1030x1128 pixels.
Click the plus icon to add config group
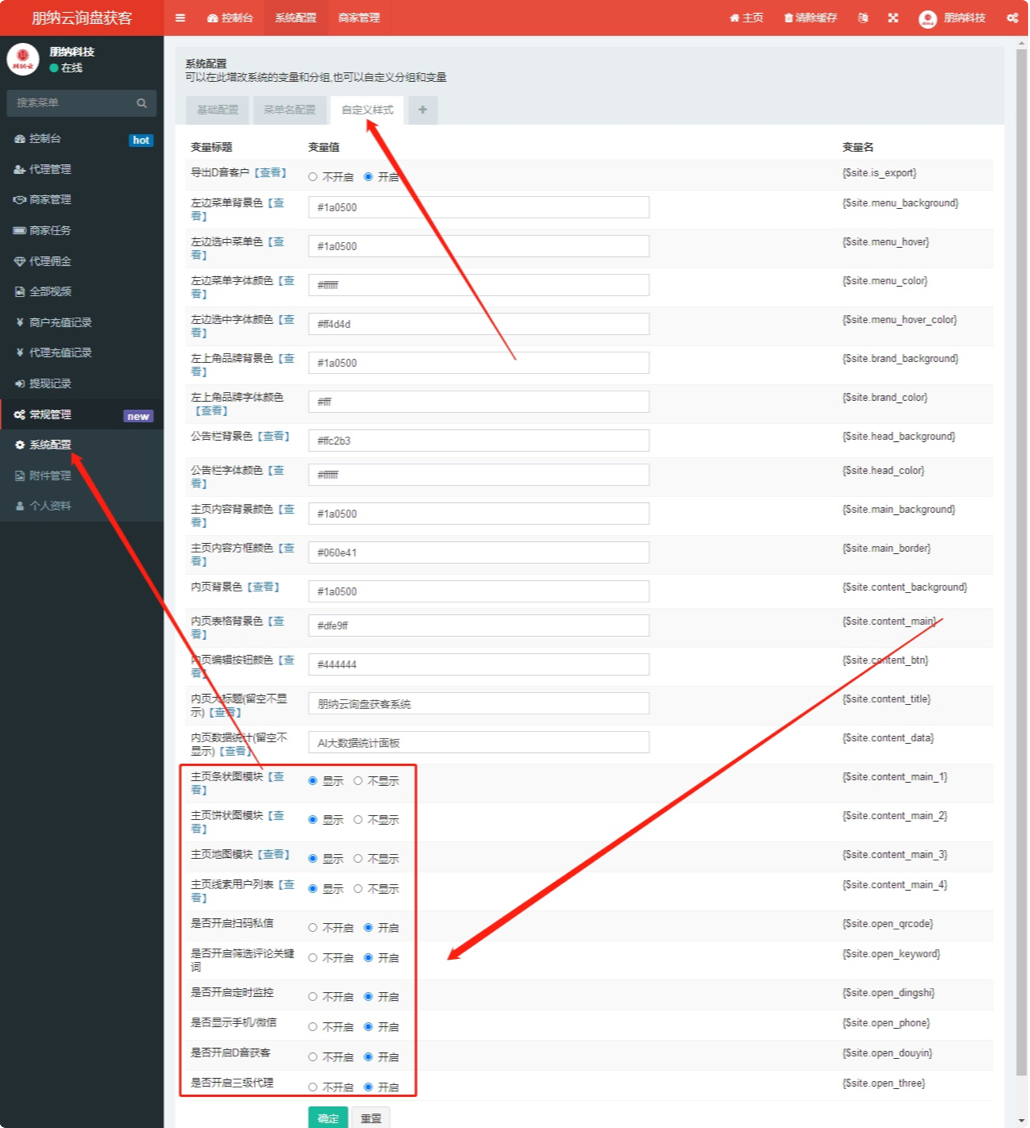pos(423,109)
